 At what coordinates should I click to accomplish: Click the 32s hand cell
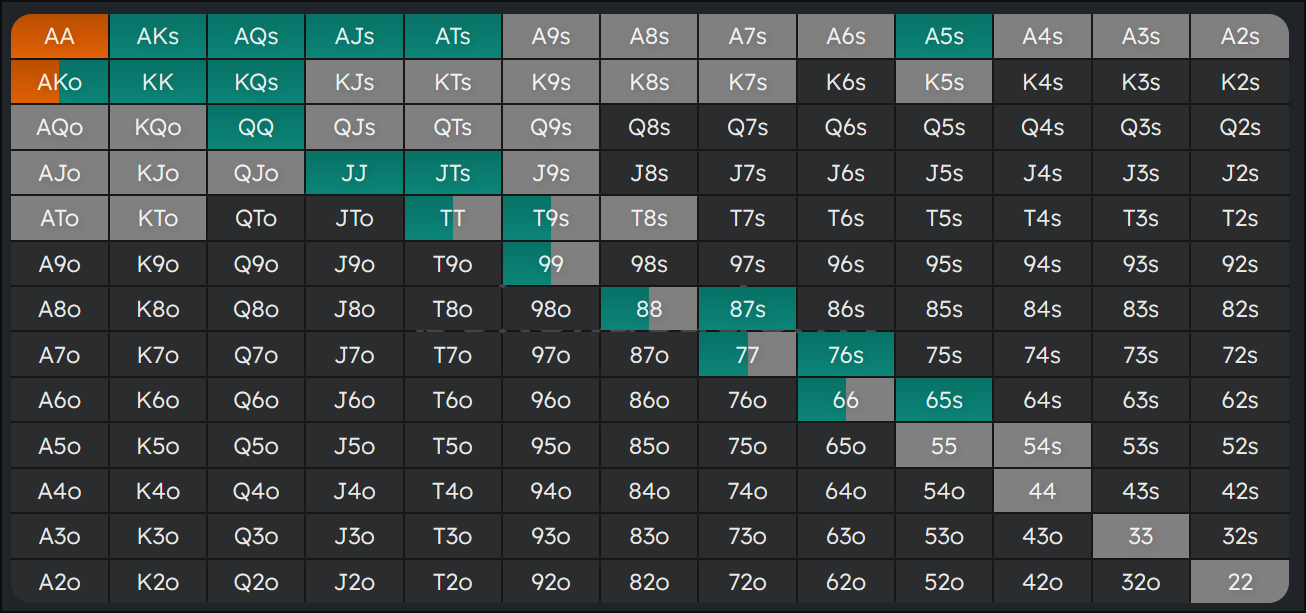[1239, 537]
